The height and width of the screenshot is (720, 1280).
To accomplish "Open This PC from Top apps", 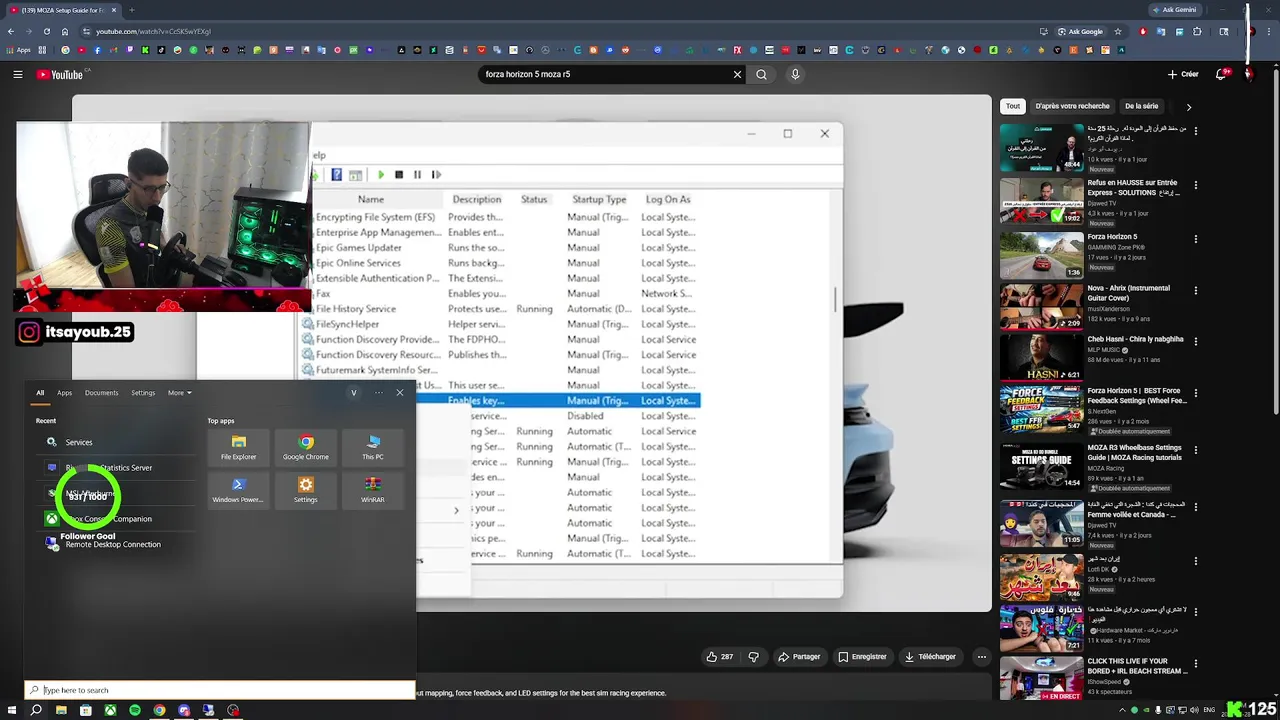I will click(x=373, y=447).
